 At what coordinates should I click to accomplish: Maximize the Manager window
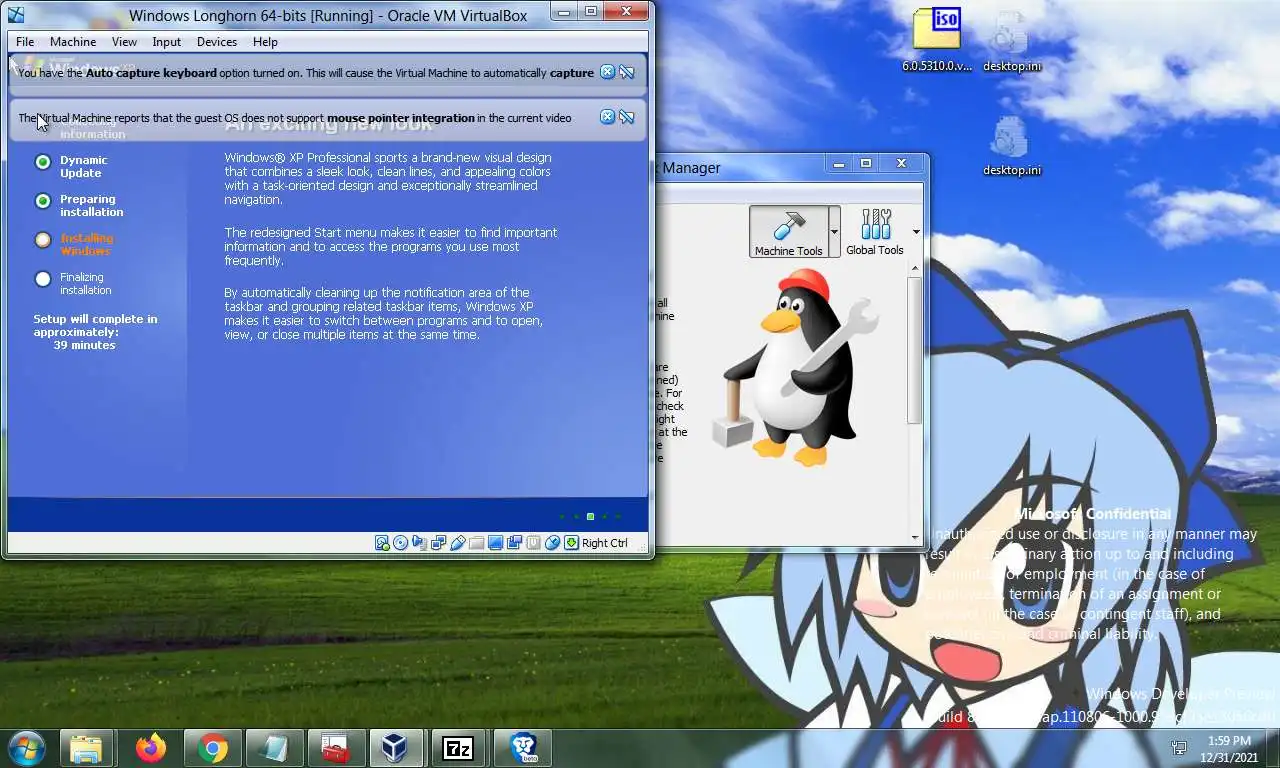(866, 164)
